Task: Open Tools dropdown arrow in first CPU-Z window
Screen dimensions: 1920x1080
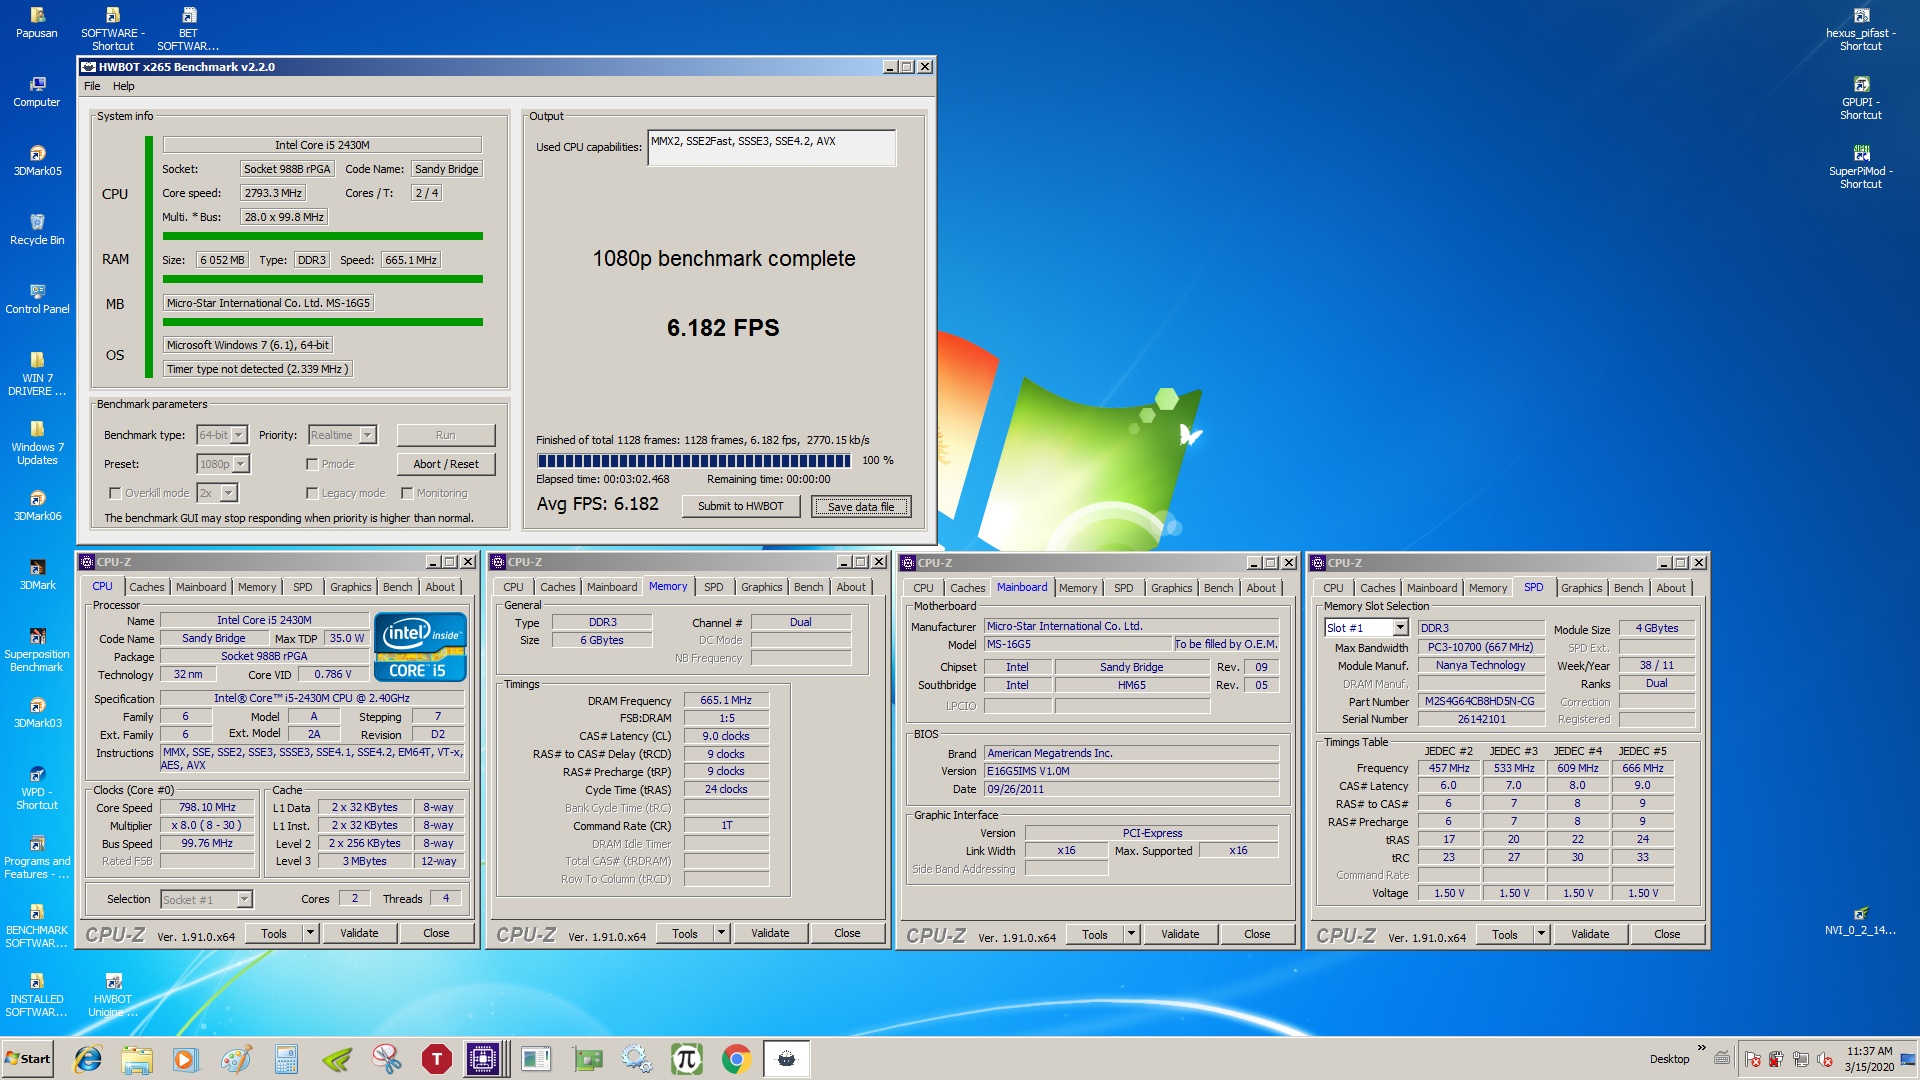Action: [x=310, y=933]
